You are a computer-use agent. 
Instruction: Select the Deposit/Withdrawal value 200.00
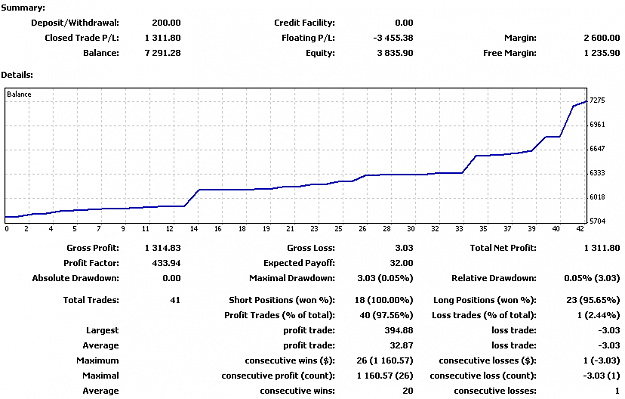166,23
